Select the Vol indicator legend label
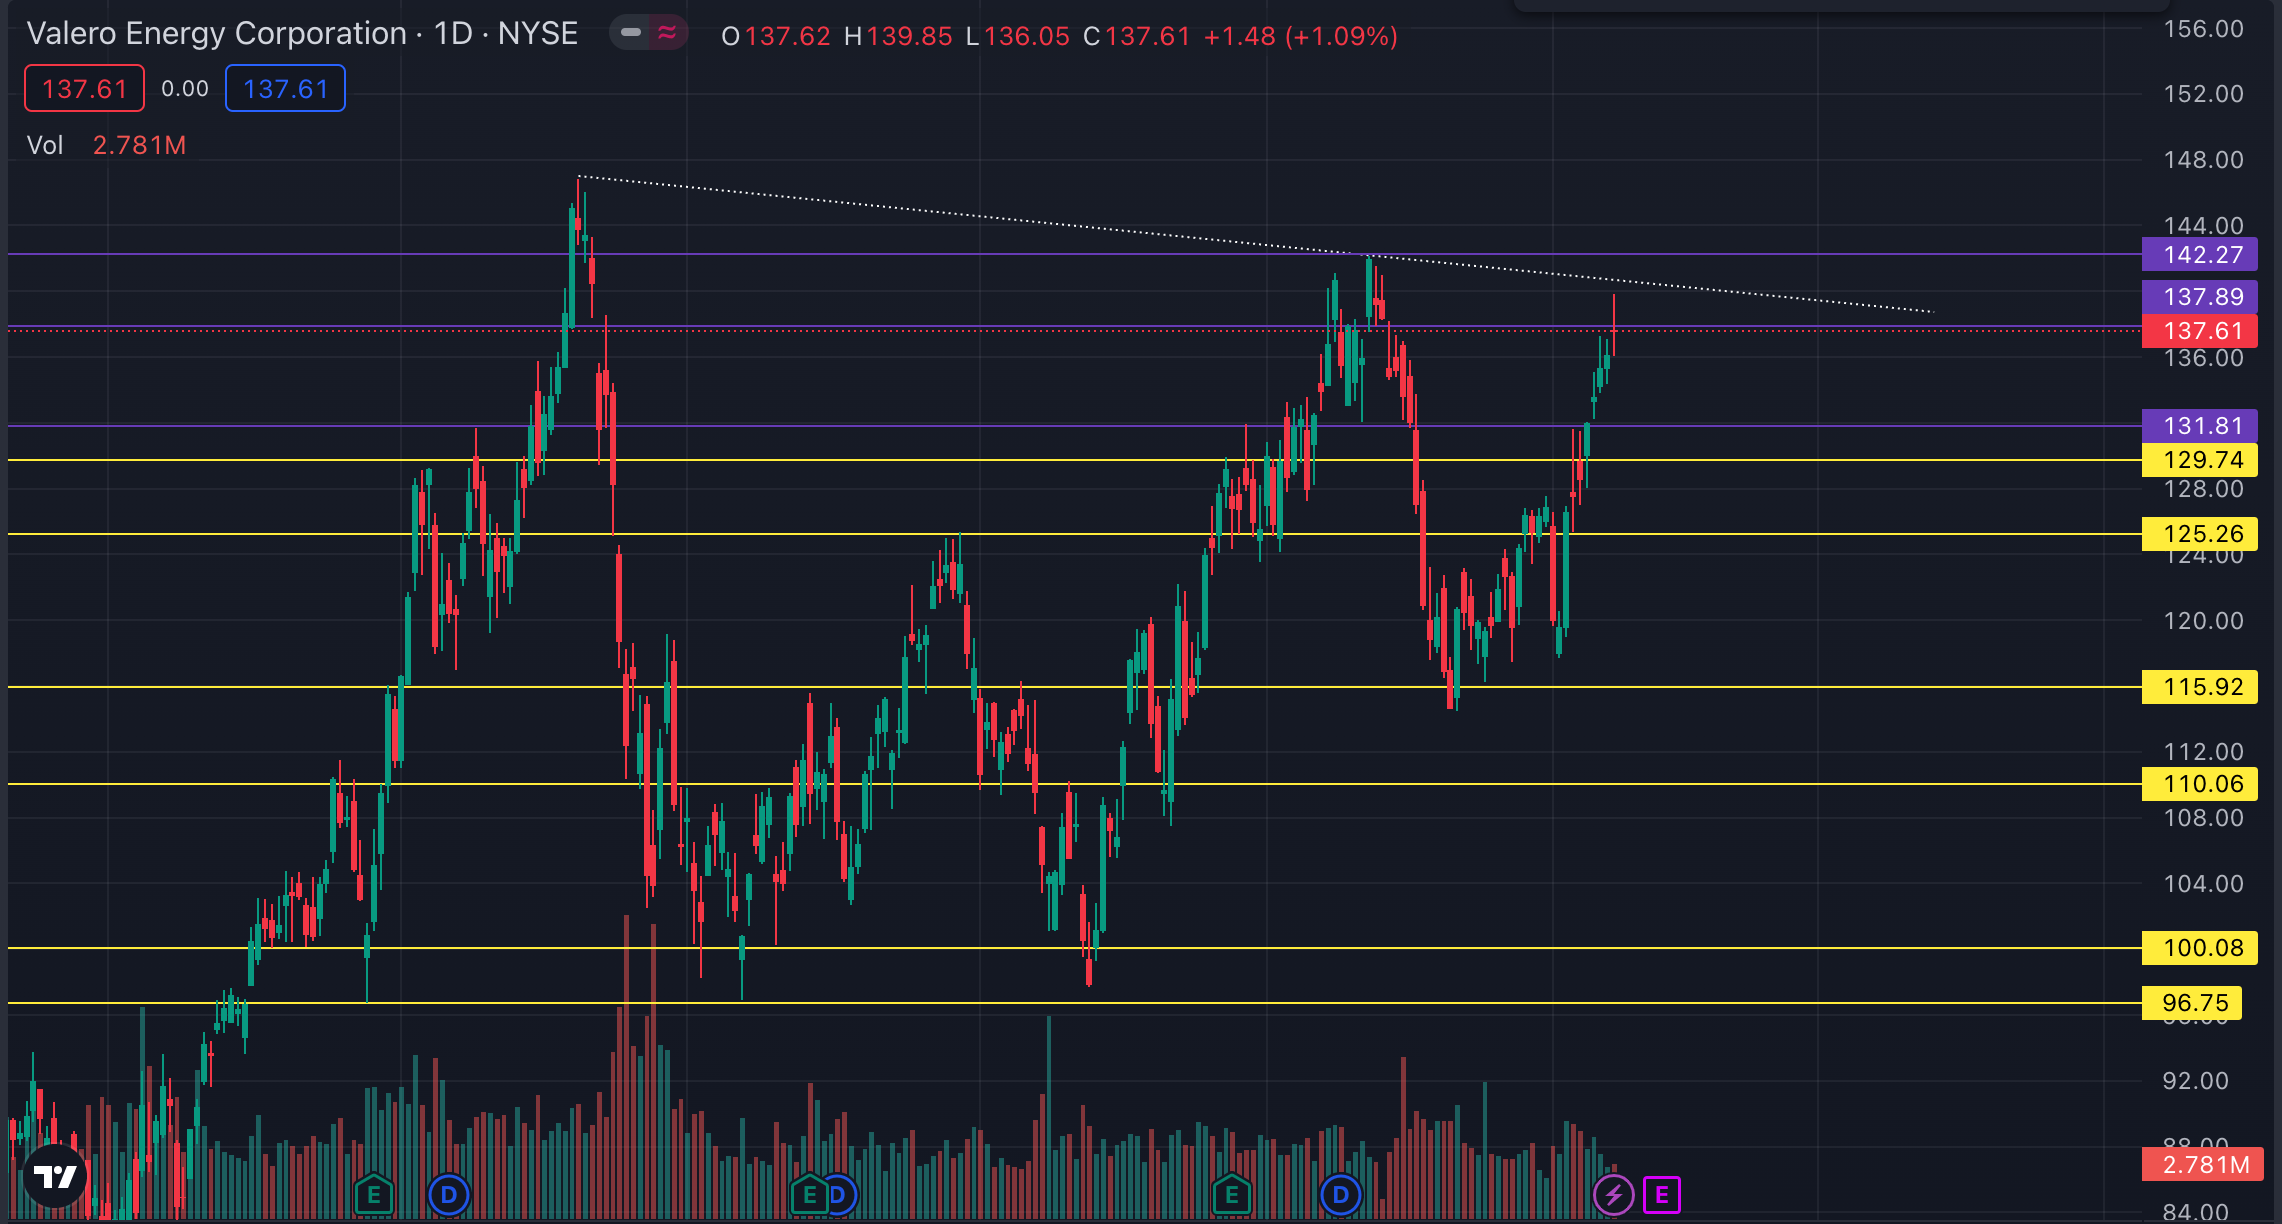Image resolution: width=2282 pixels, height=1224 pixels. (x=45, y=145)
